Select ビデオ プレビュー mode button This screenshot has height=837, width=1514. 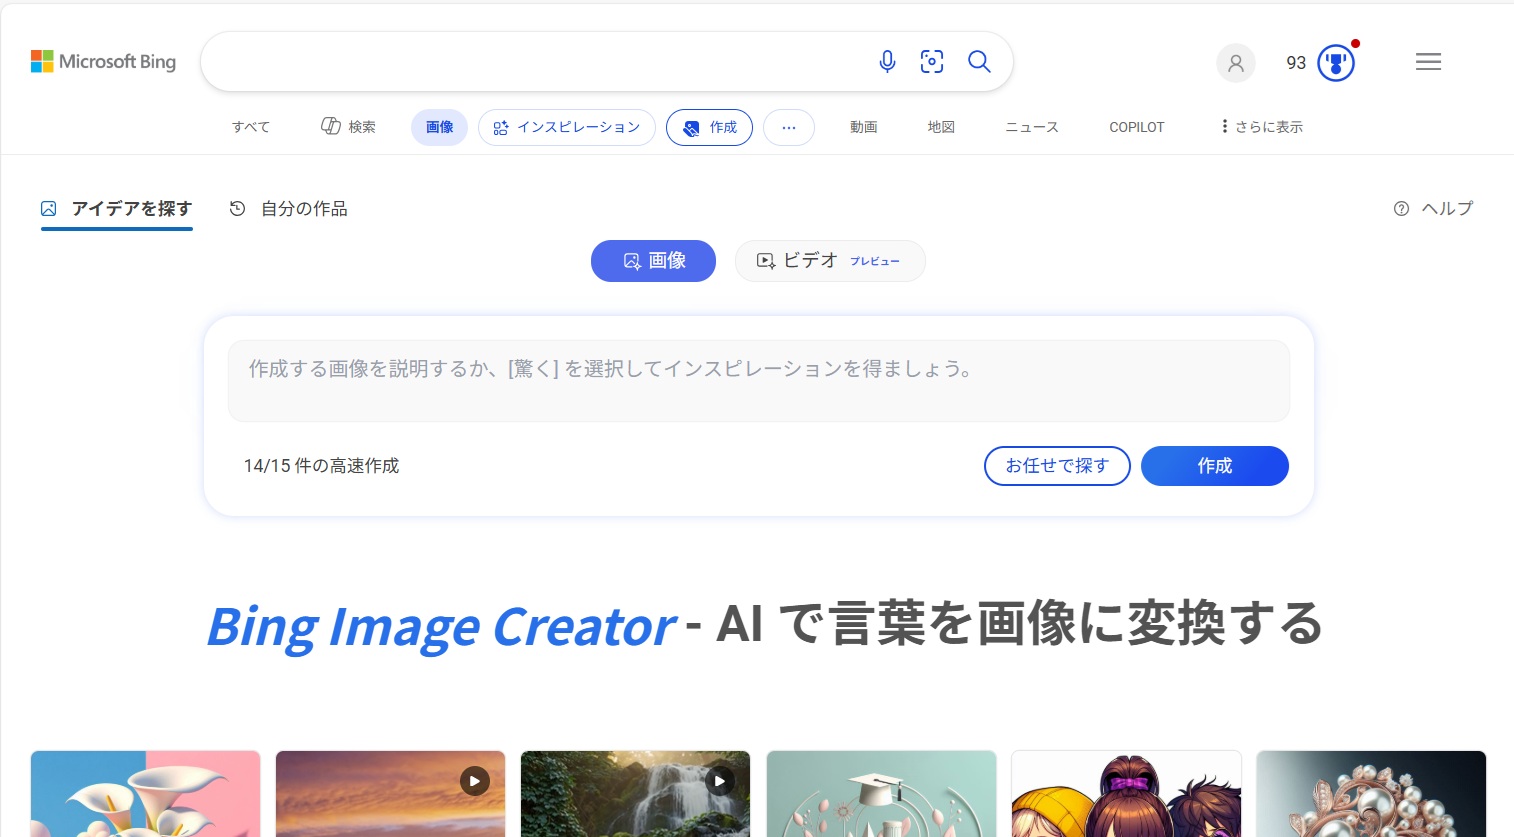point(830,261)
